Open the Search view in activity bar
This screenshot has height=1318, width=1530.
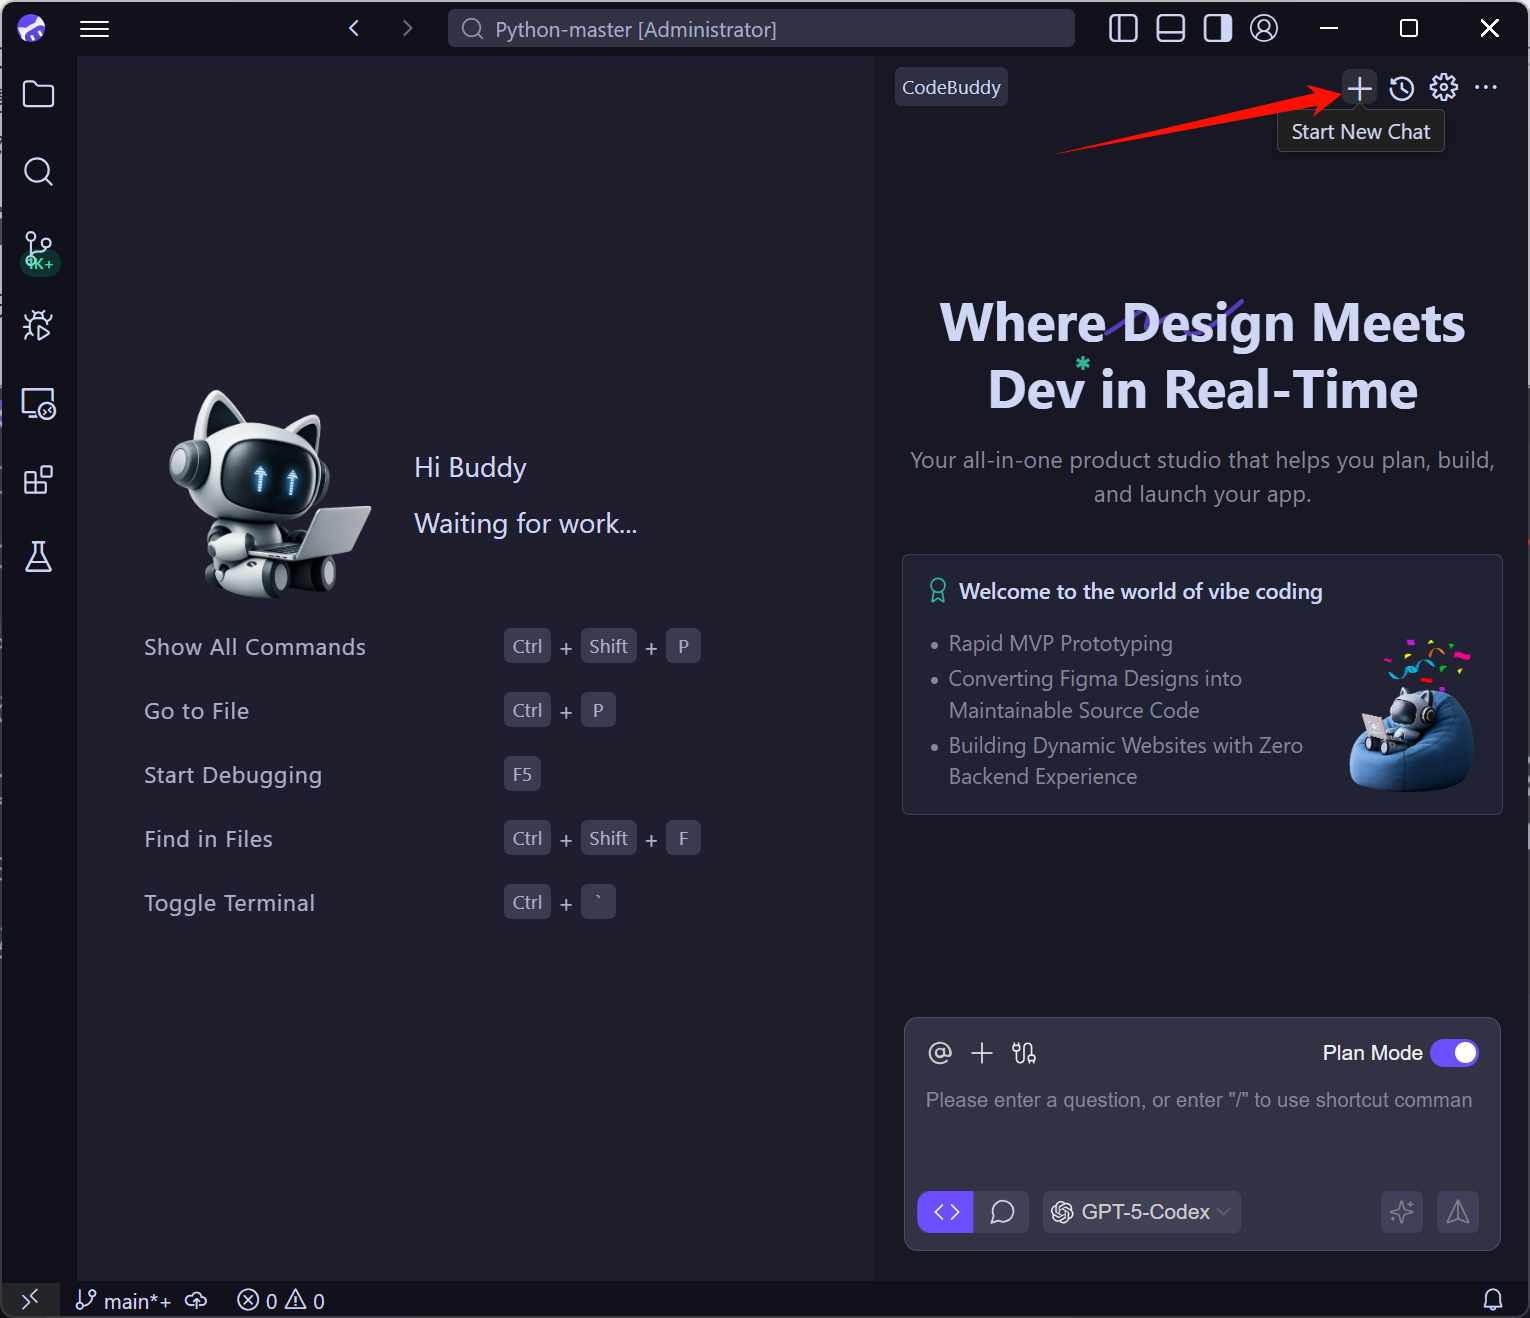point(38,171)
